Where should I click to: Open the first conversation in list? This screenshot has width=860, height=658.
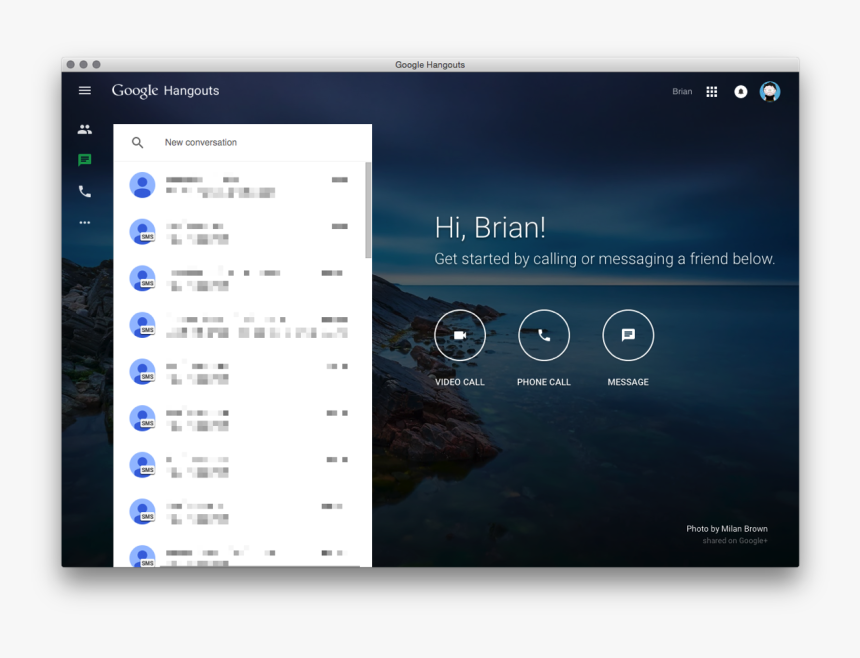pyautogui.click(x=242, y=185)
